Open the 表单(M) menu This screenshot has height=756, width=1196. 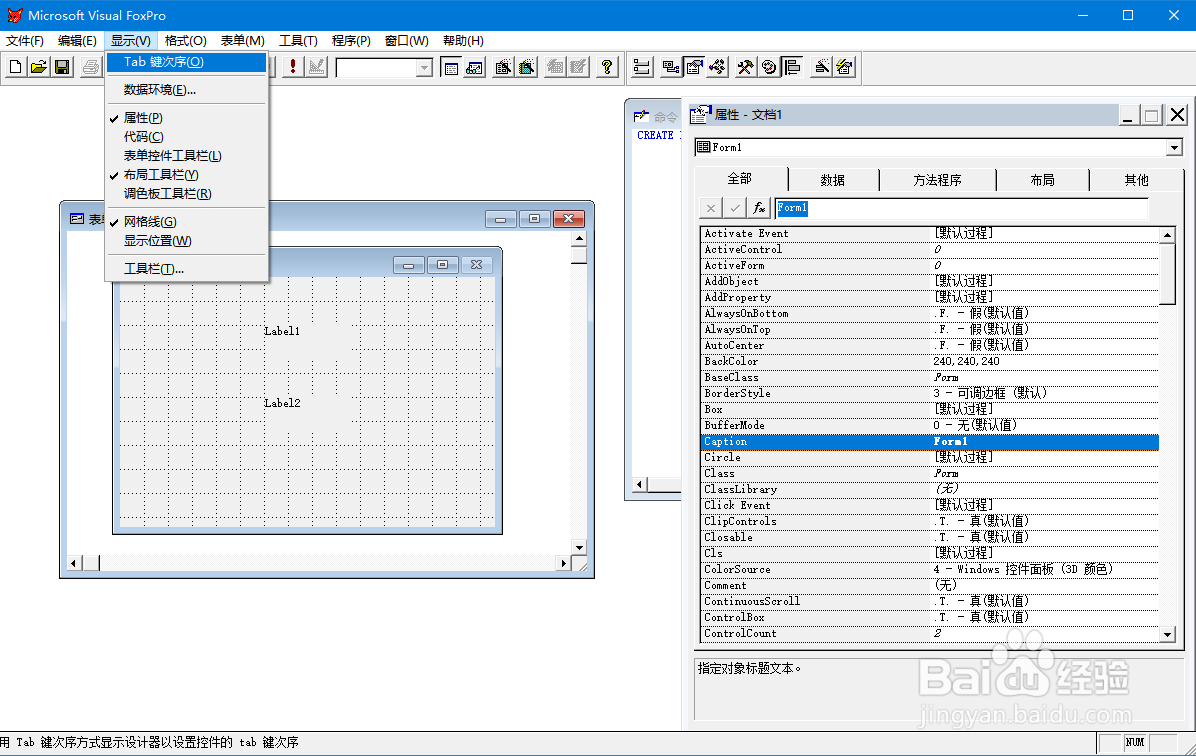pos(243,40)
